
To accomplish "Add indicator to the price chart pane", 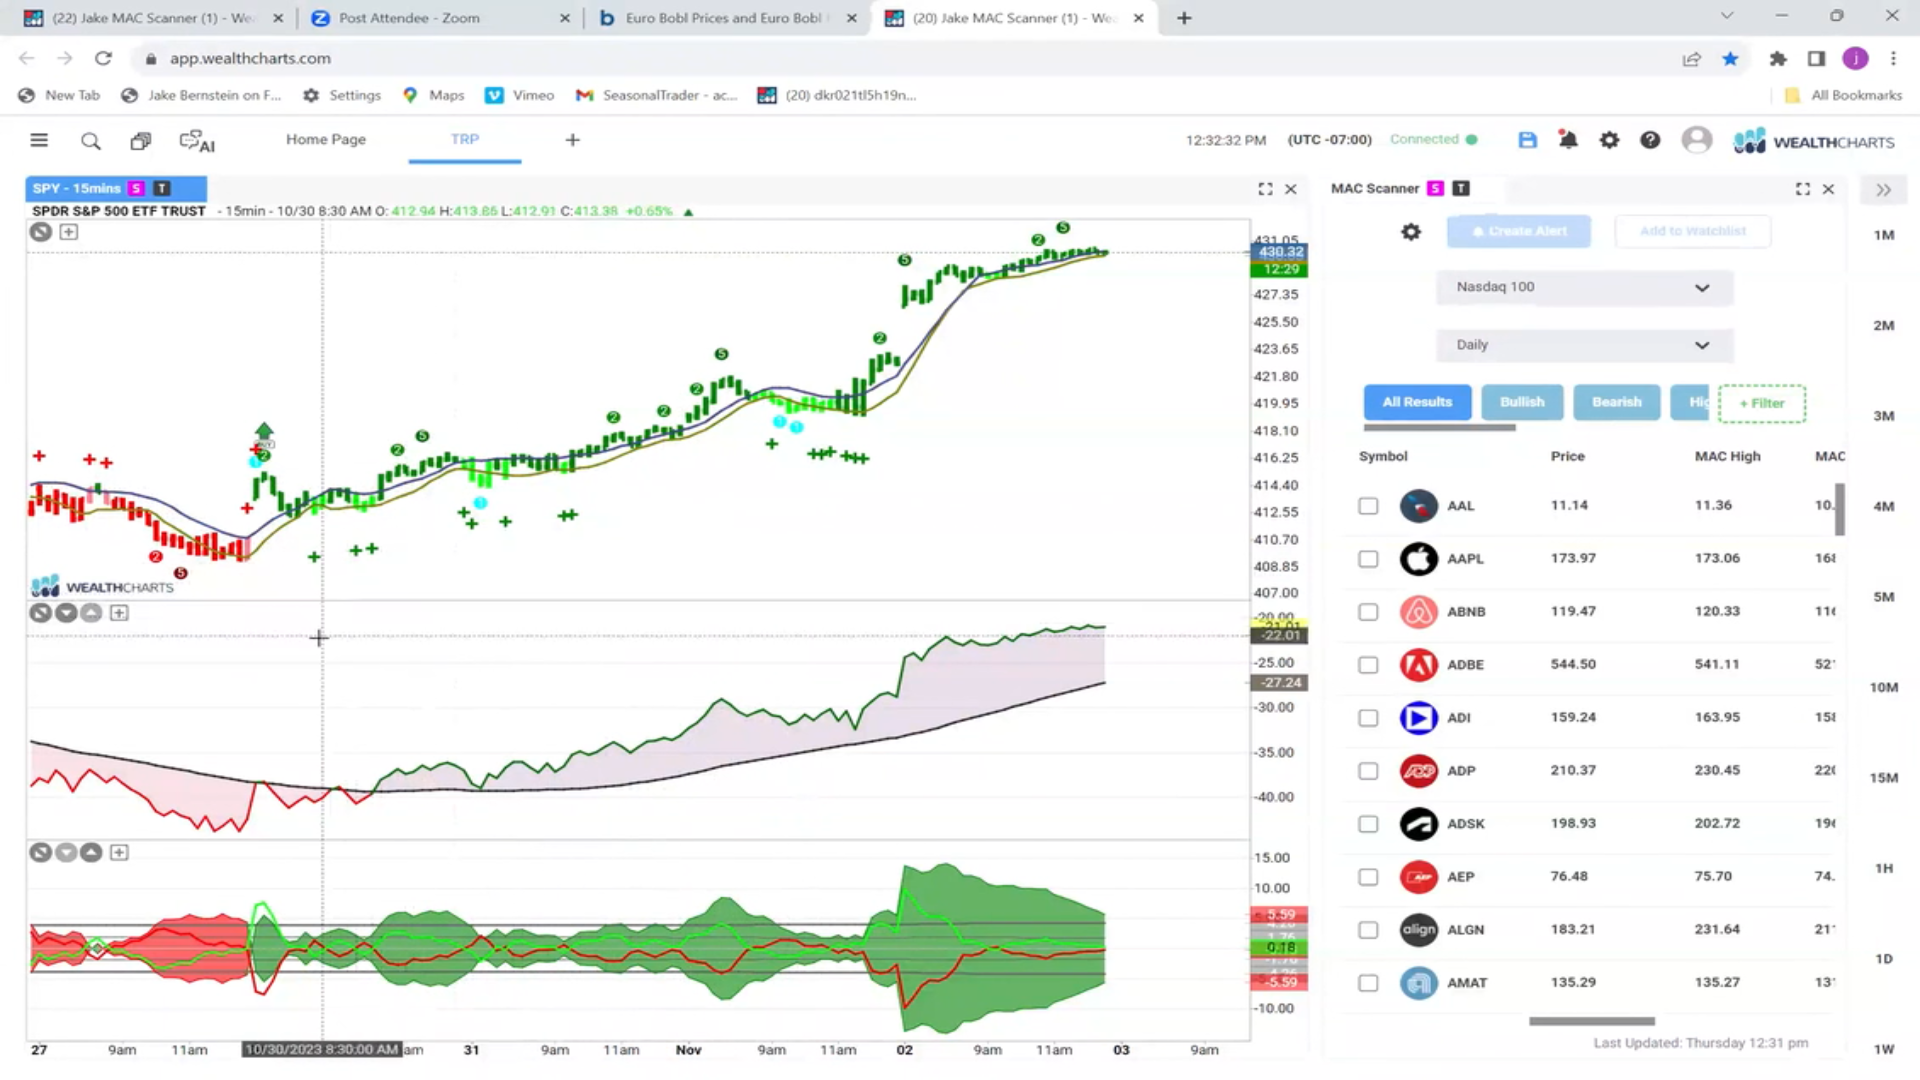I will (x=69, y=232).
